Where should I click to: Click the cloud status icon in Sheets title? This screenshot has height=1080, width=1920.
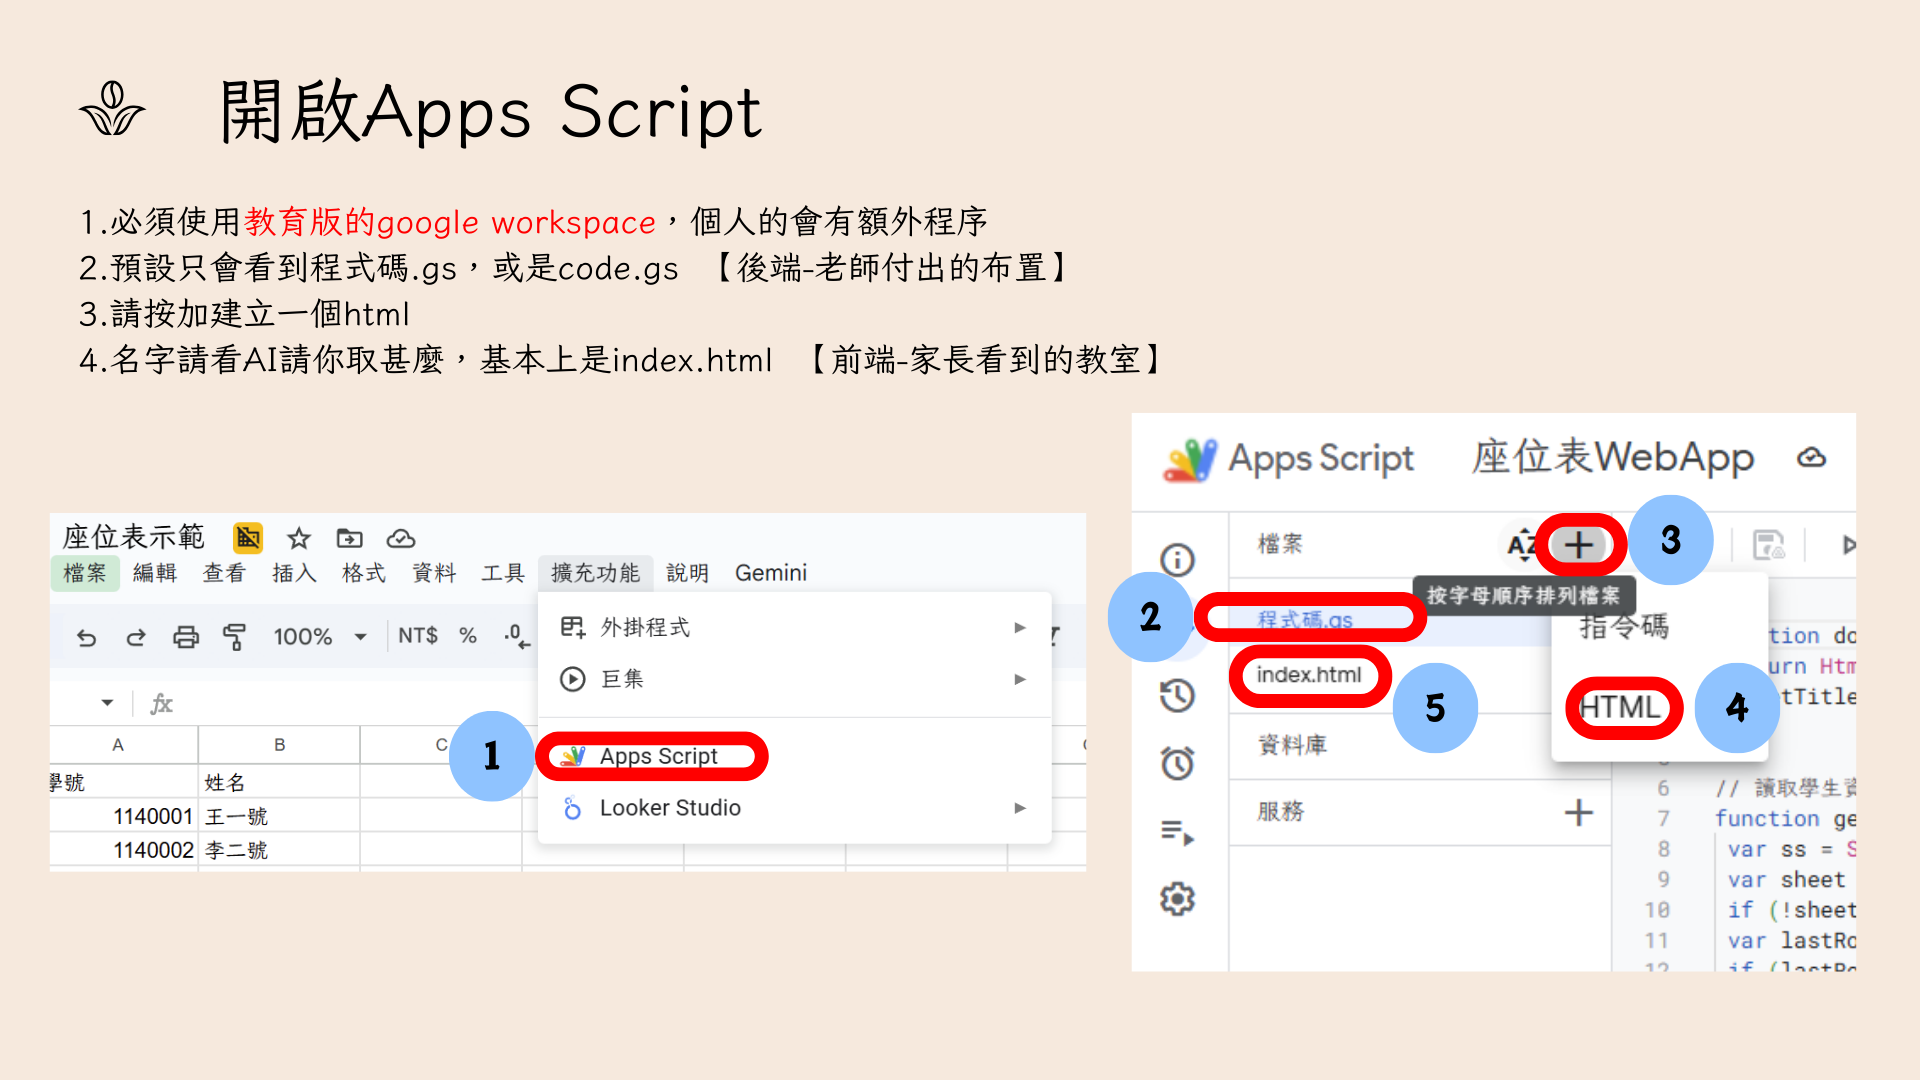[x=401, y=539]
